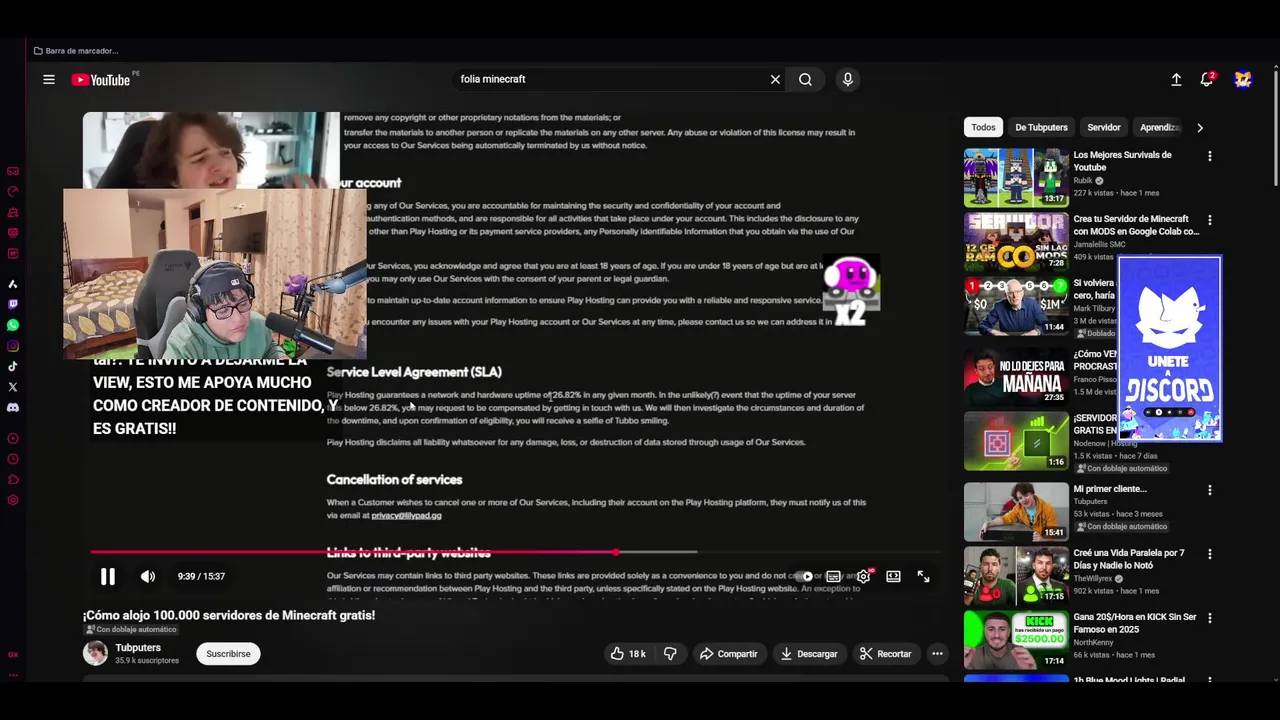Open the Barra de marcadores bookmarks folder
The image size is (1280, 720).
pyautogui.click(x=76, y=51)
